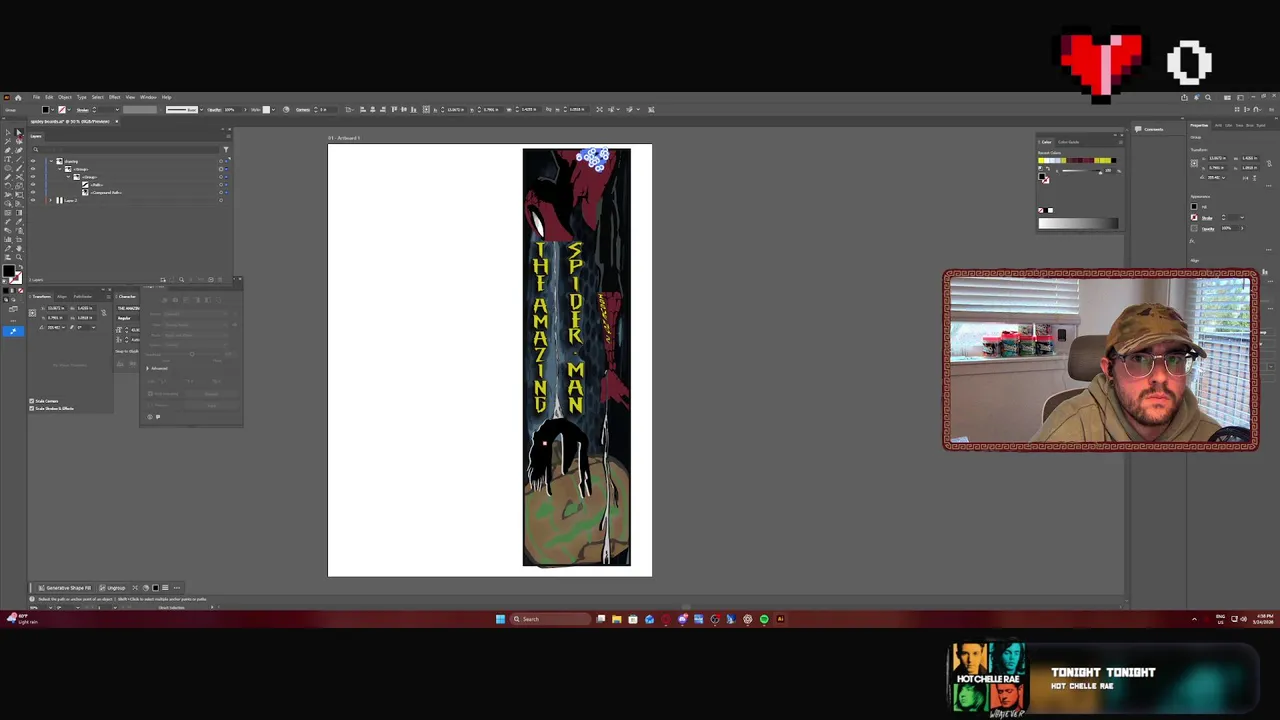The width and height of the screenshot is (1280, 720).
Task: Click the toolbar Fill color box
Action: coord(9,271)
